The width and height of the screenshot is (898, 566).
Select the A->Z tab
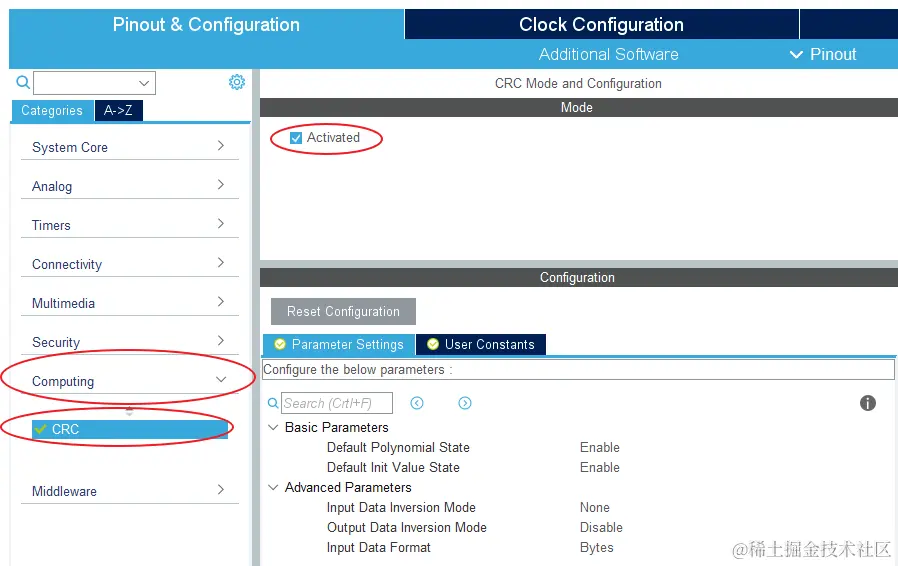click(119, 111)
